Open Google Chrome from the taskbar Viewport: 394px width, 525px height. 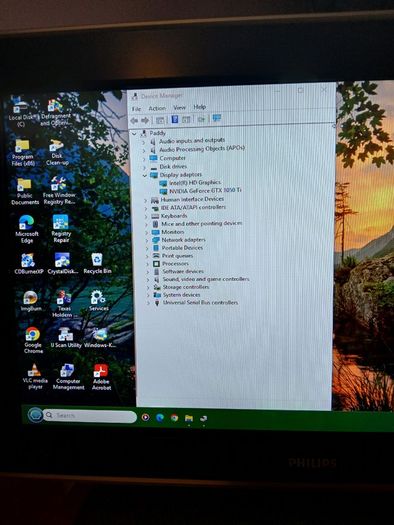[x=174, y=418]
